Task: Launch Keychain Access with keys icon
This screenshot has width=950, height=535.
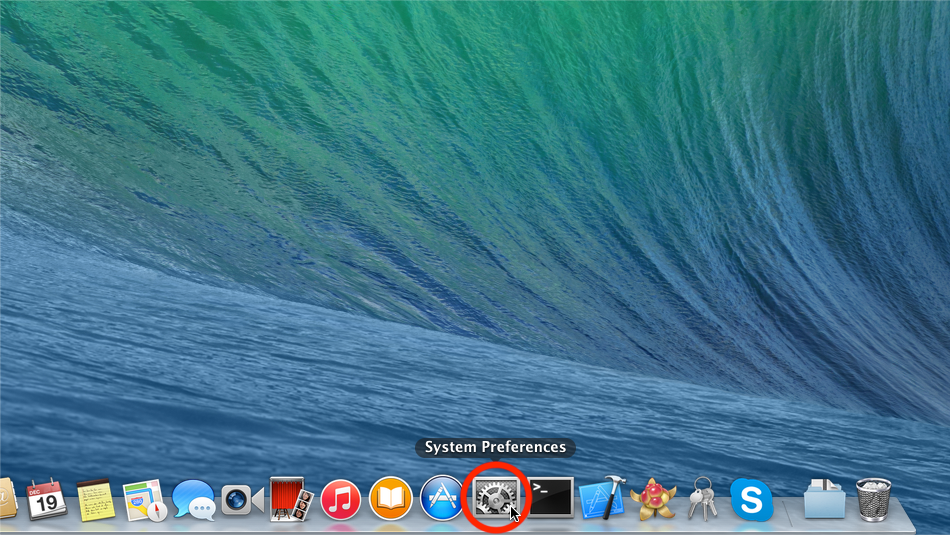Action: coord(702,498)
